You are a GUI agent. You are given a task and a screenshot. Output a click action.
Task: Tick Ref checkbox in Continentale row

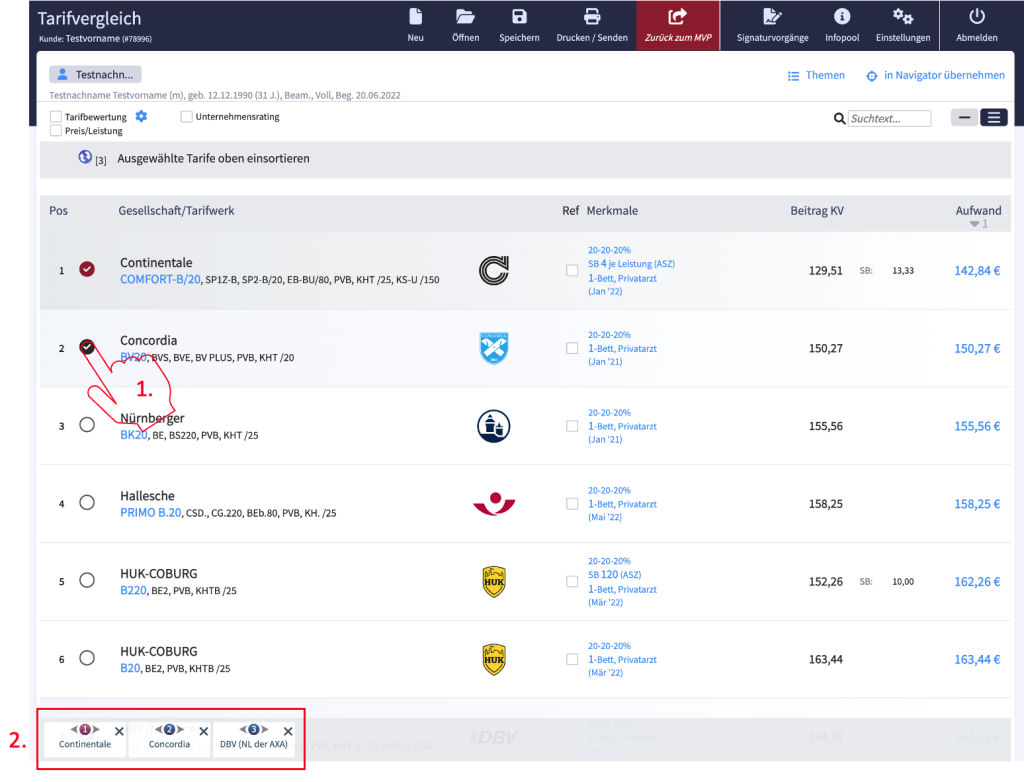tap(572, 270)
